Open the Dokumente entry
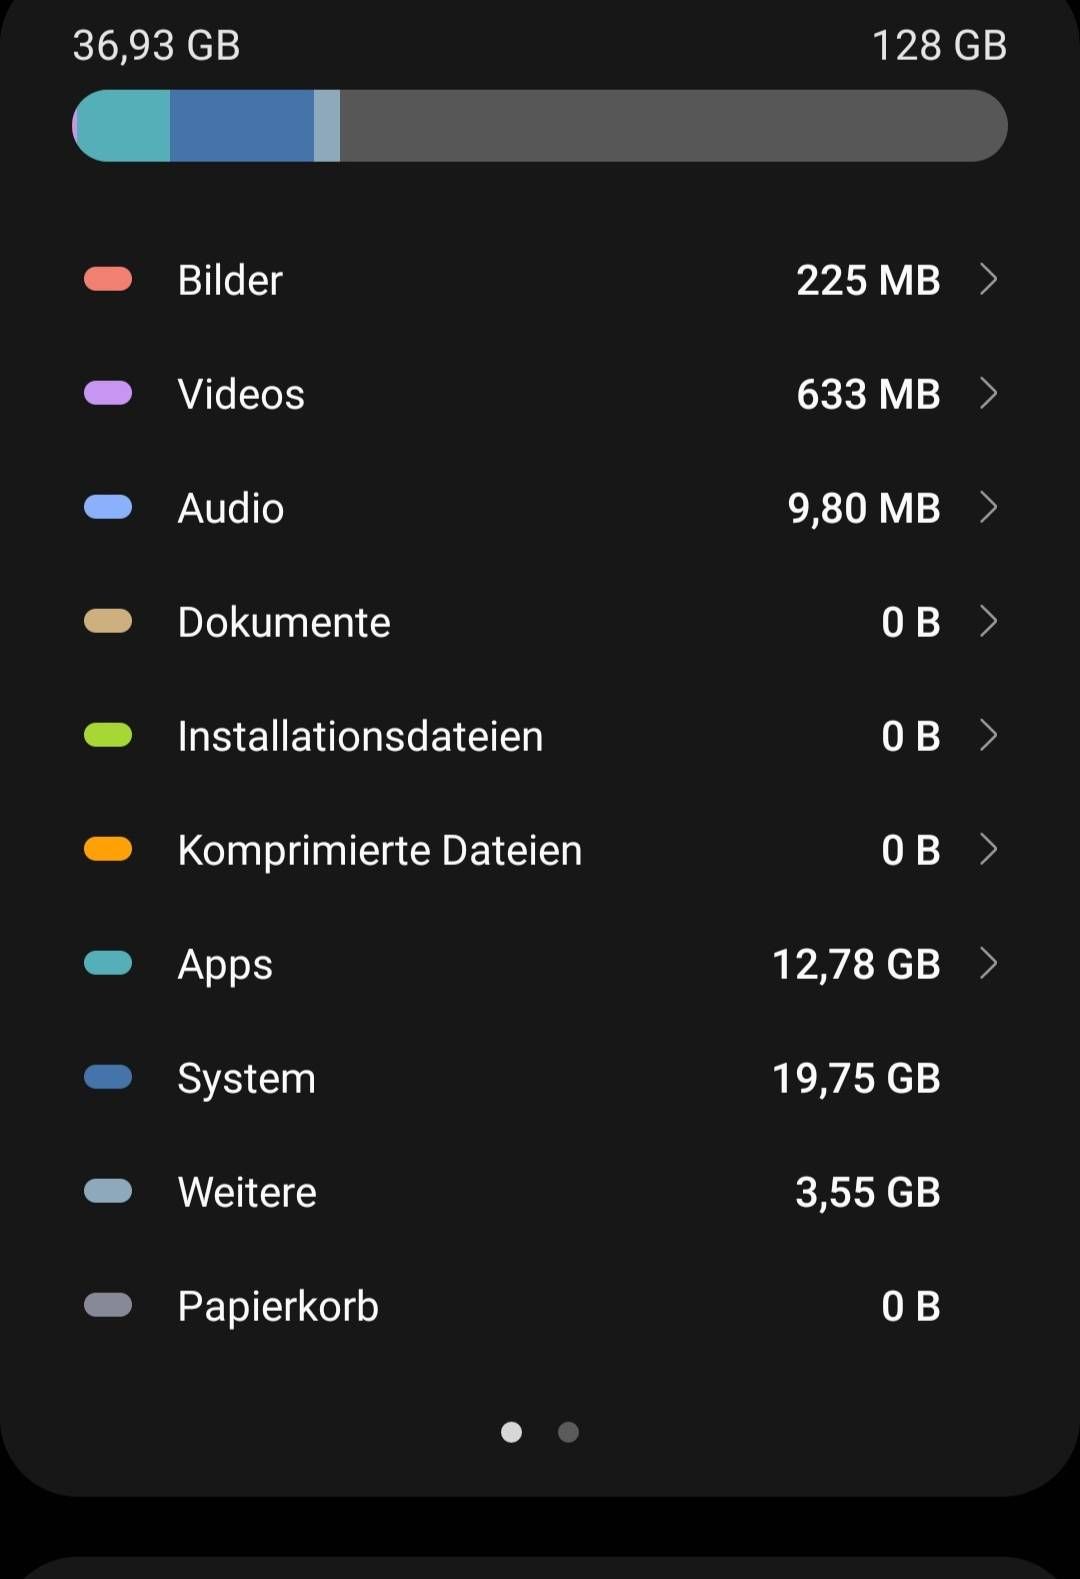 coord(540,621)
